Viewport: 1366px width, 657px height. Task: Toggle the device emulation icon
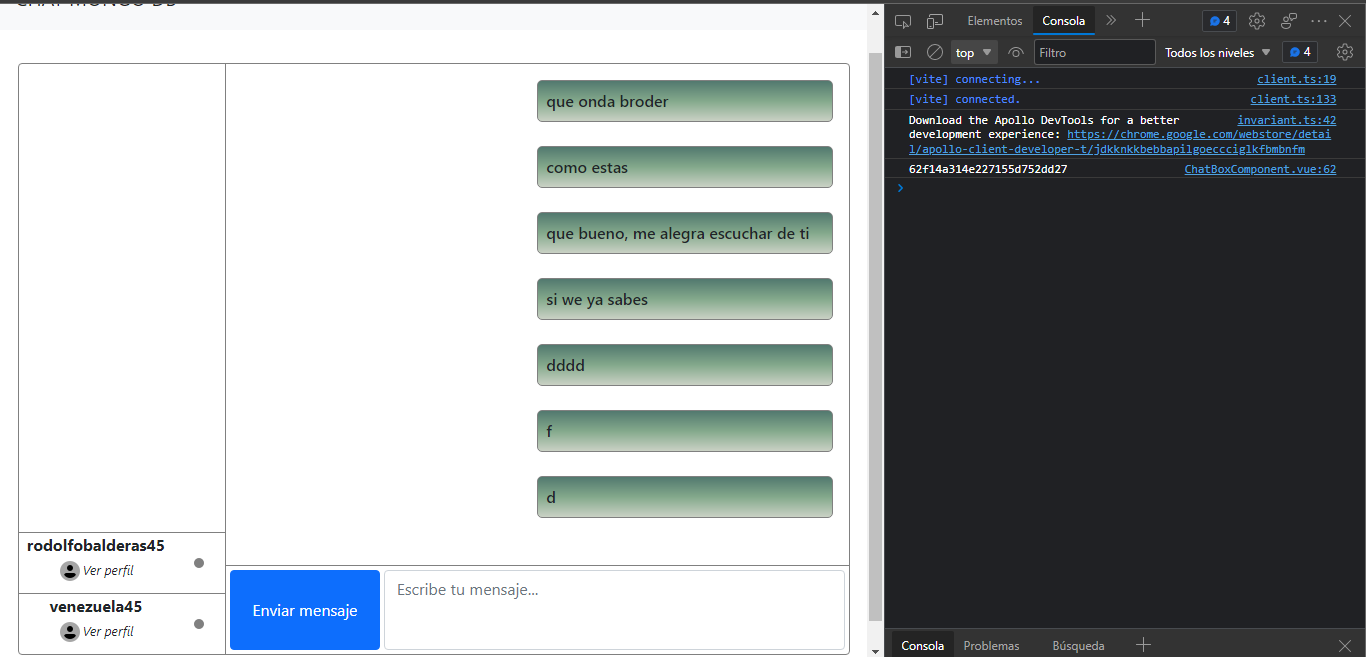[934, 20]
